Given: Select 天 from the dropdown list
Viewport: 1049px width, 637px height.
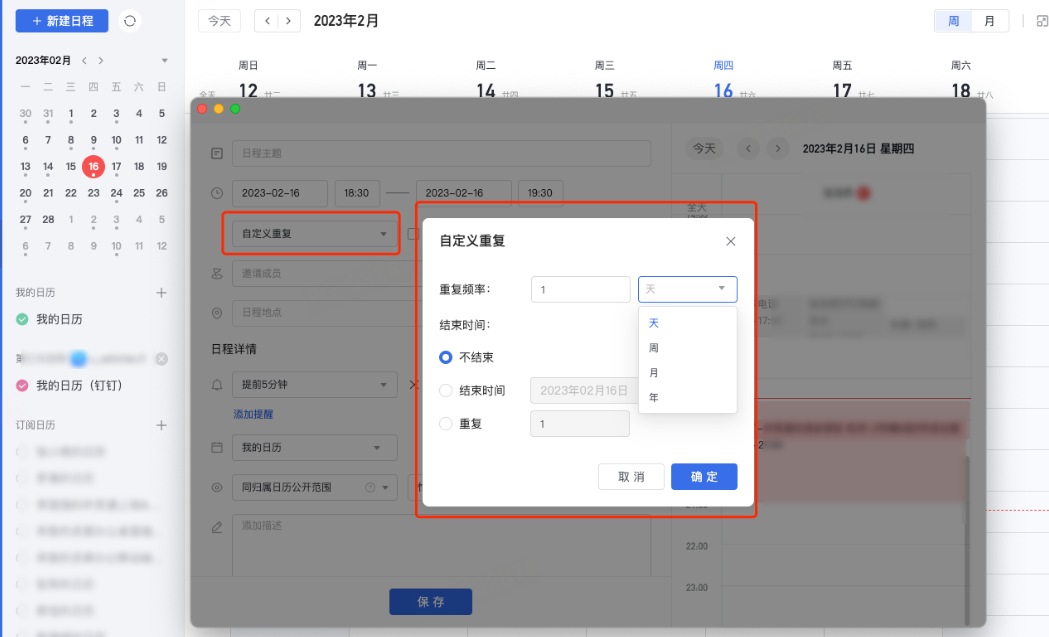Looking at the screenshot, I should (688, 323).
